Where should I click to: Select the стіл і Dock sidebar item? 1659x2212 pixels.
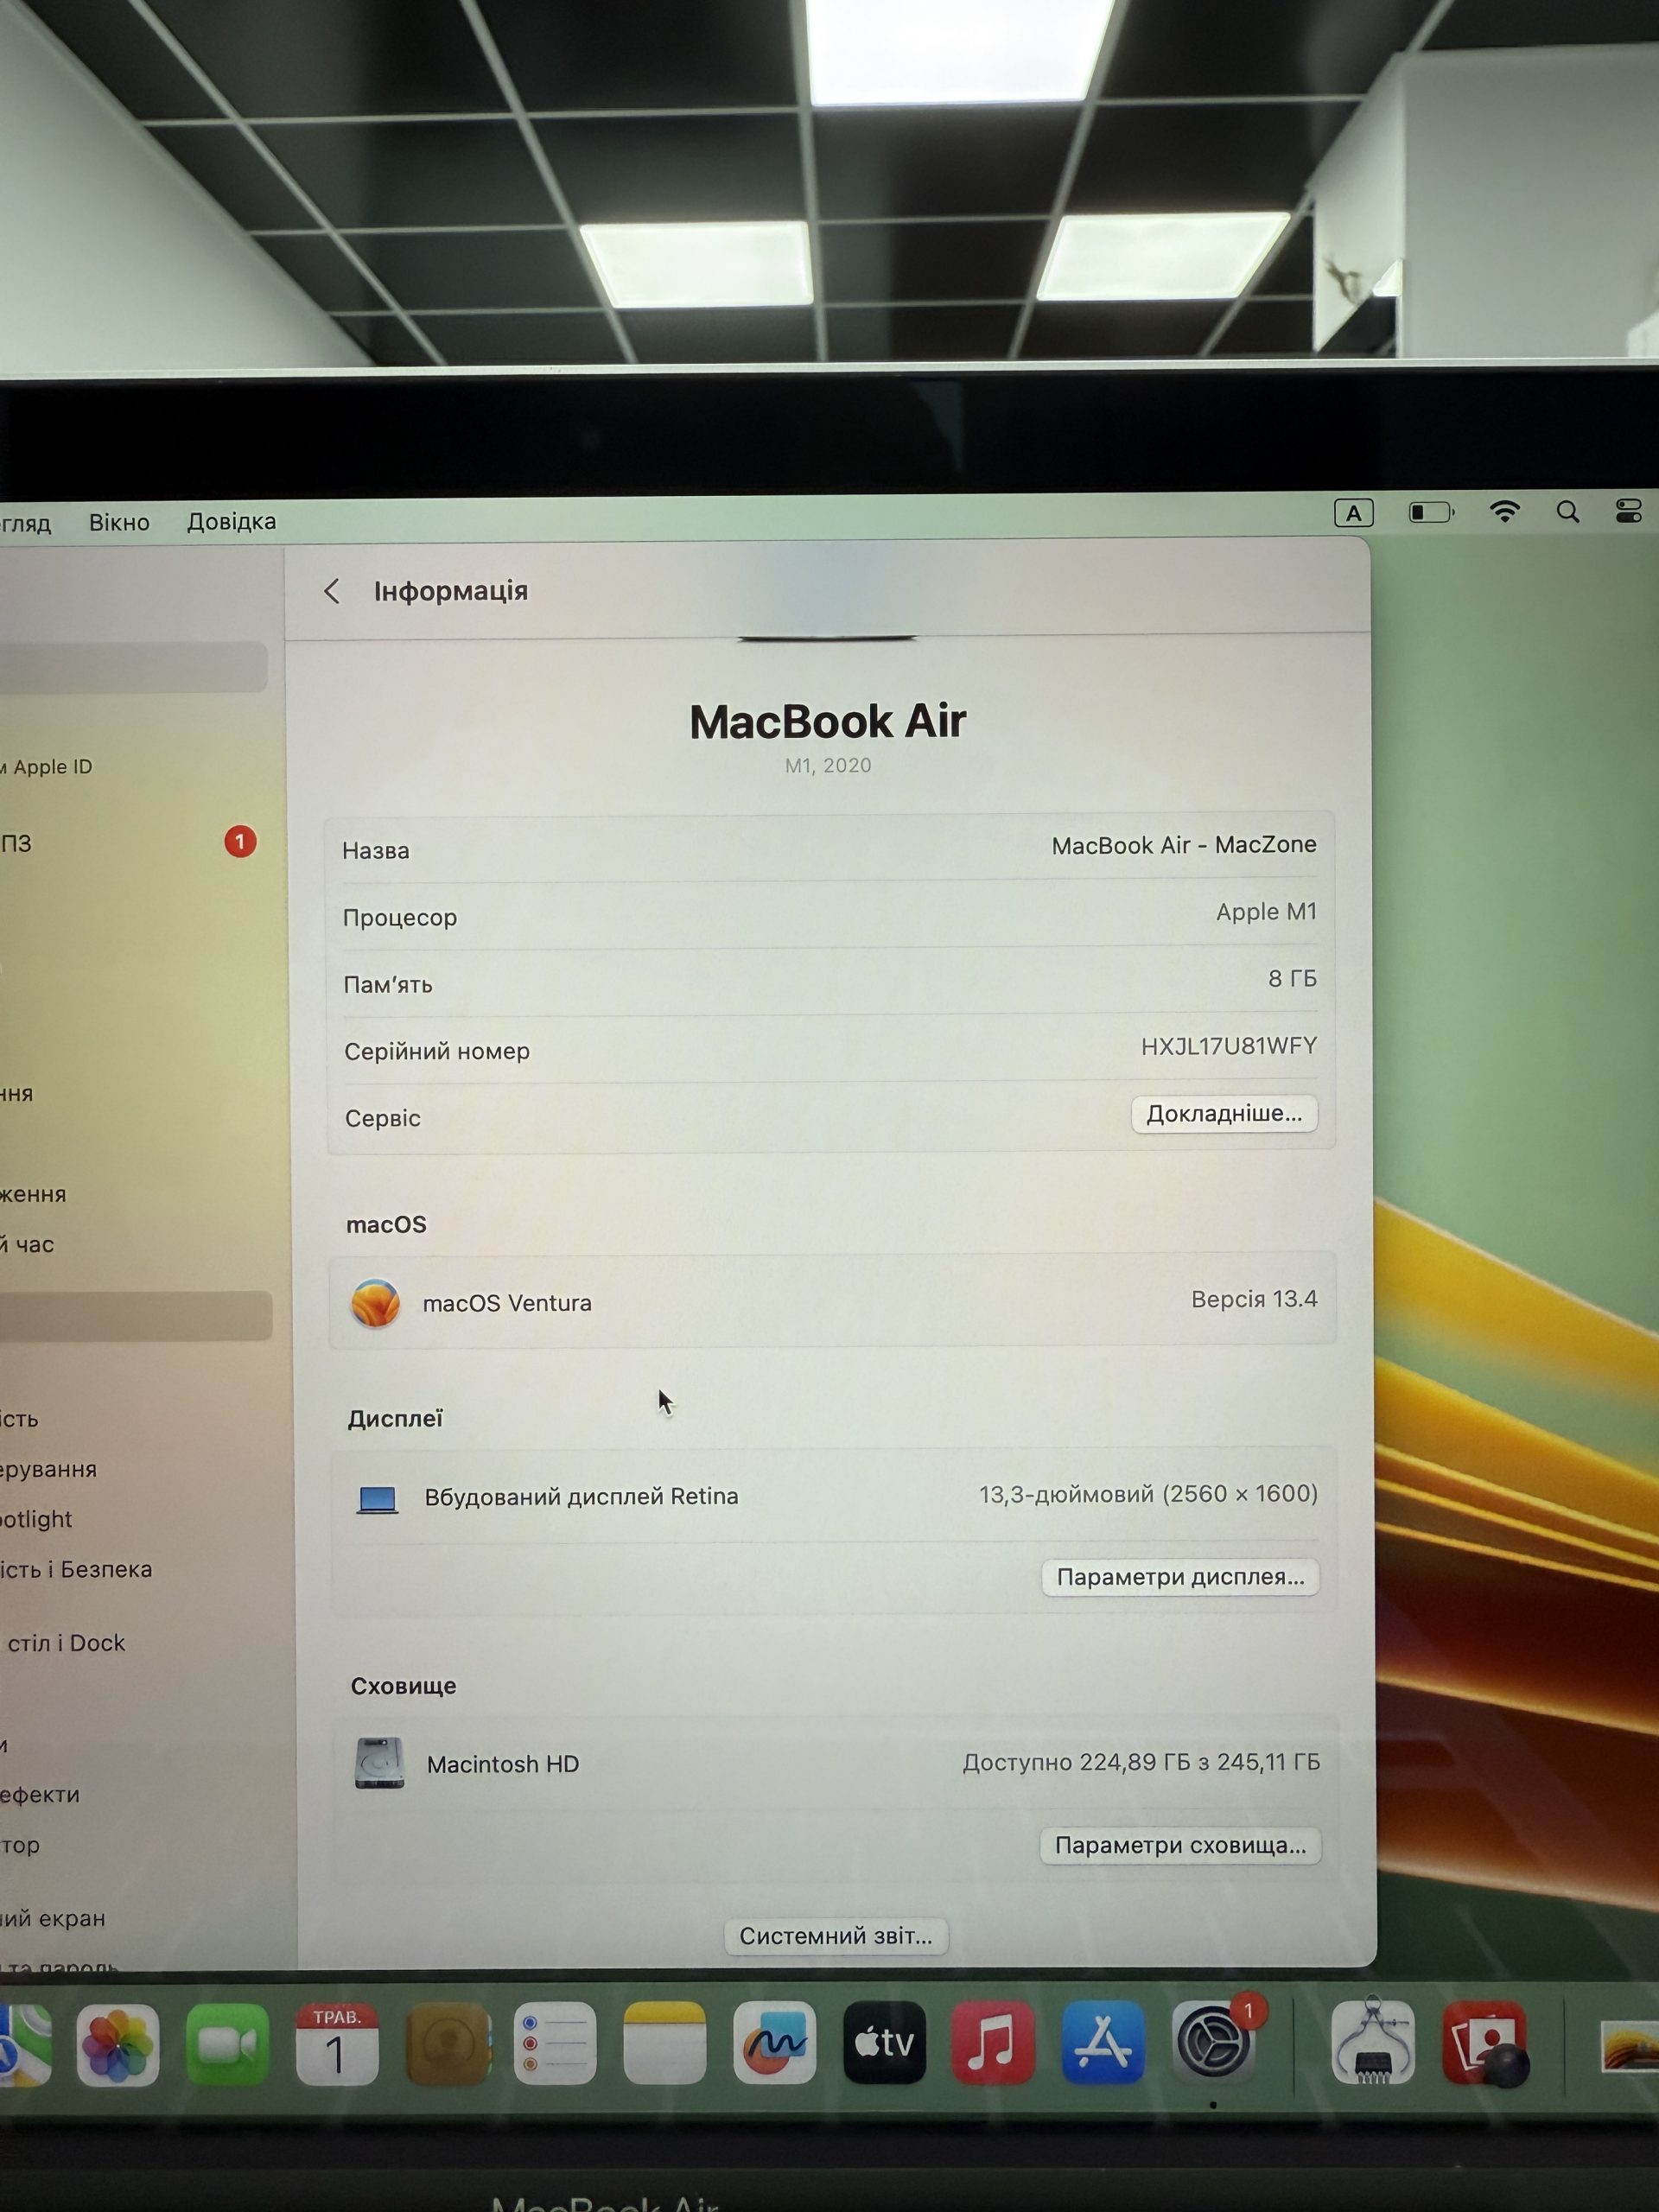(x=66, y=1643)
